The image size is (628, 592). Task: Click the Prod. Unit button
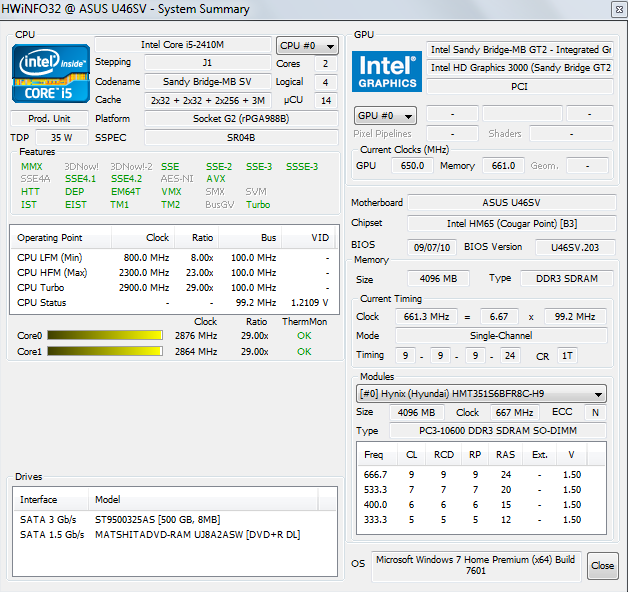(49, 119)
